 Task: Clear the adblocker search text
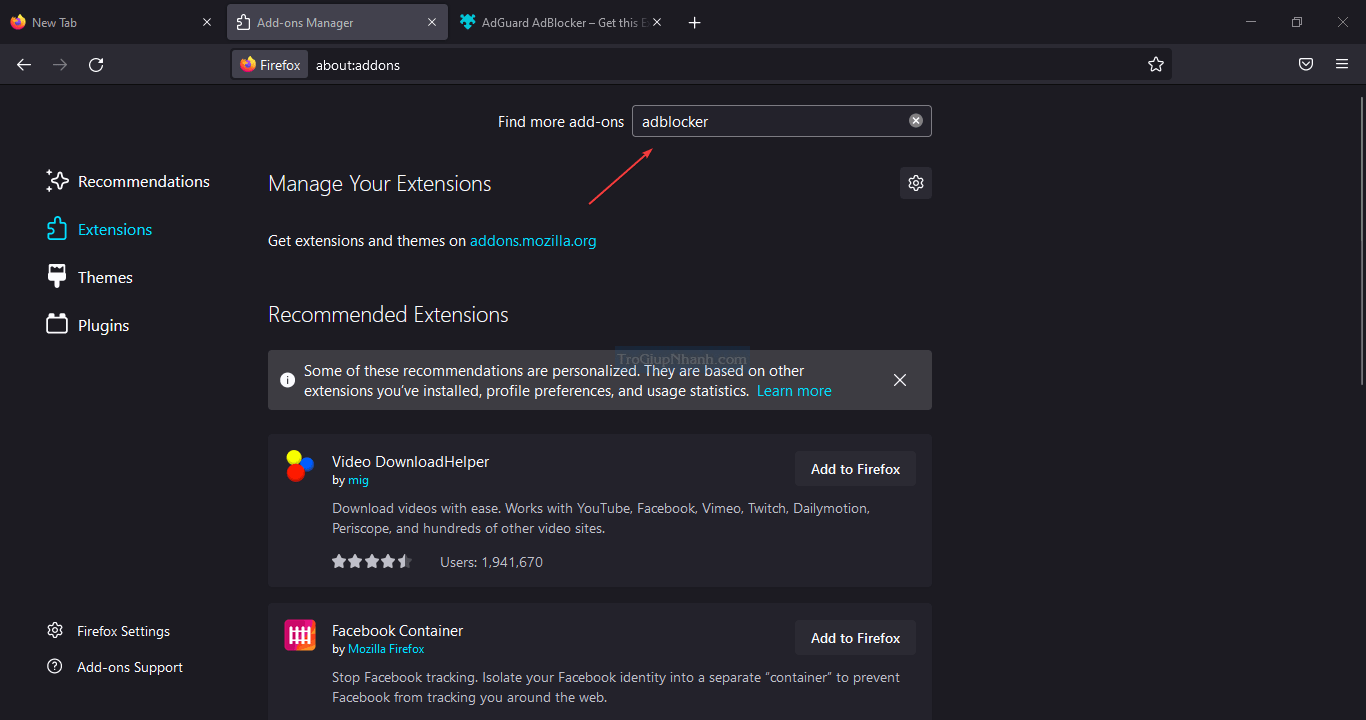(x=916, y=121)
